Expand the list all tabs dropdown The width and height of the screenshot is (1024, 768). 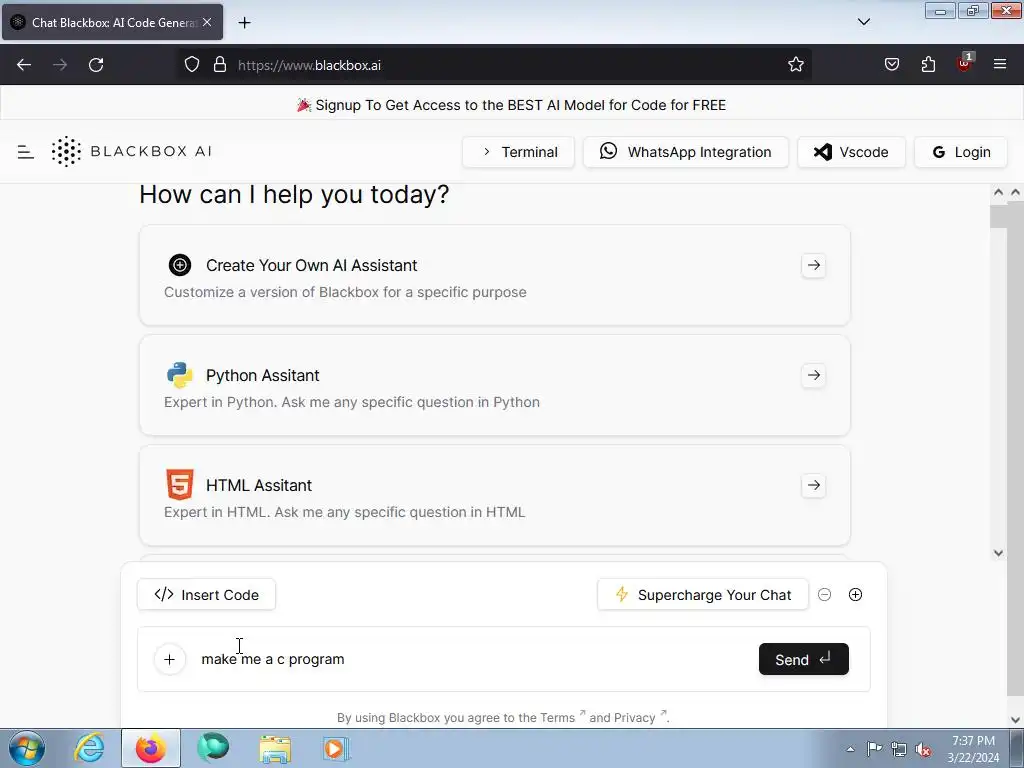point(863,22)
